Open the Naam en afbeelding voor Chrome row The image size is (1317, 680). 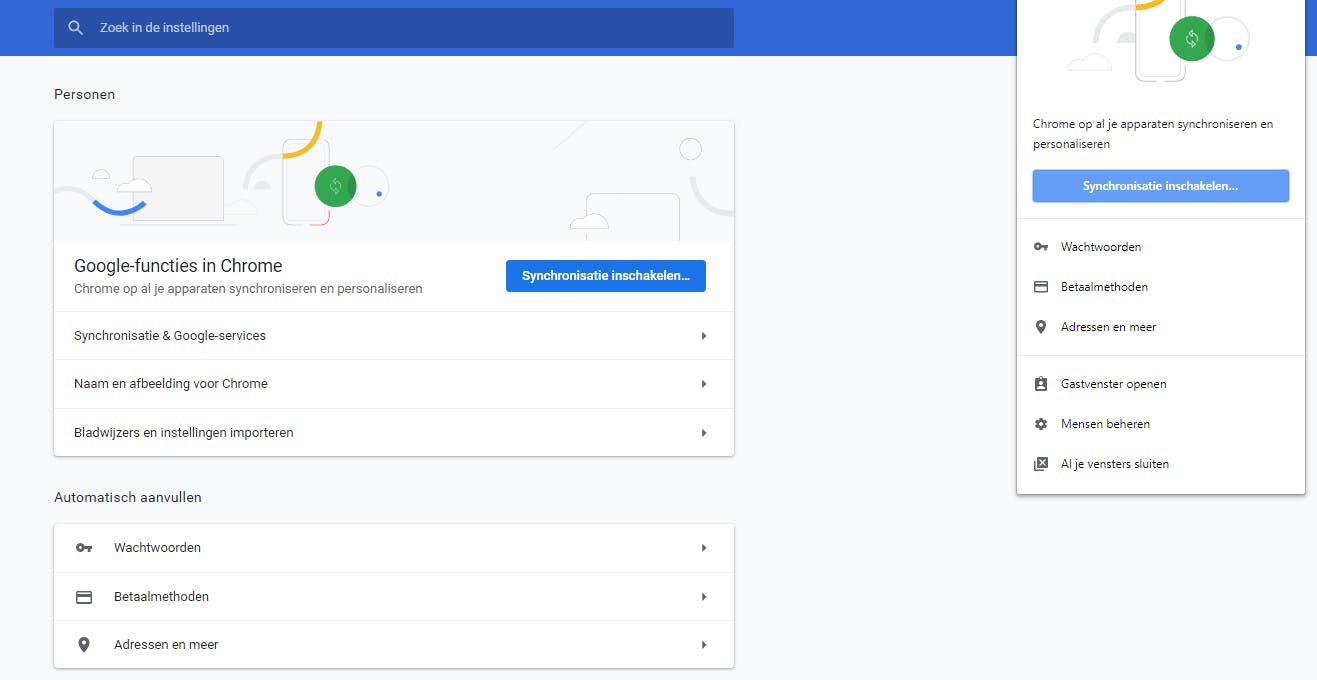(x=394, y=384)
